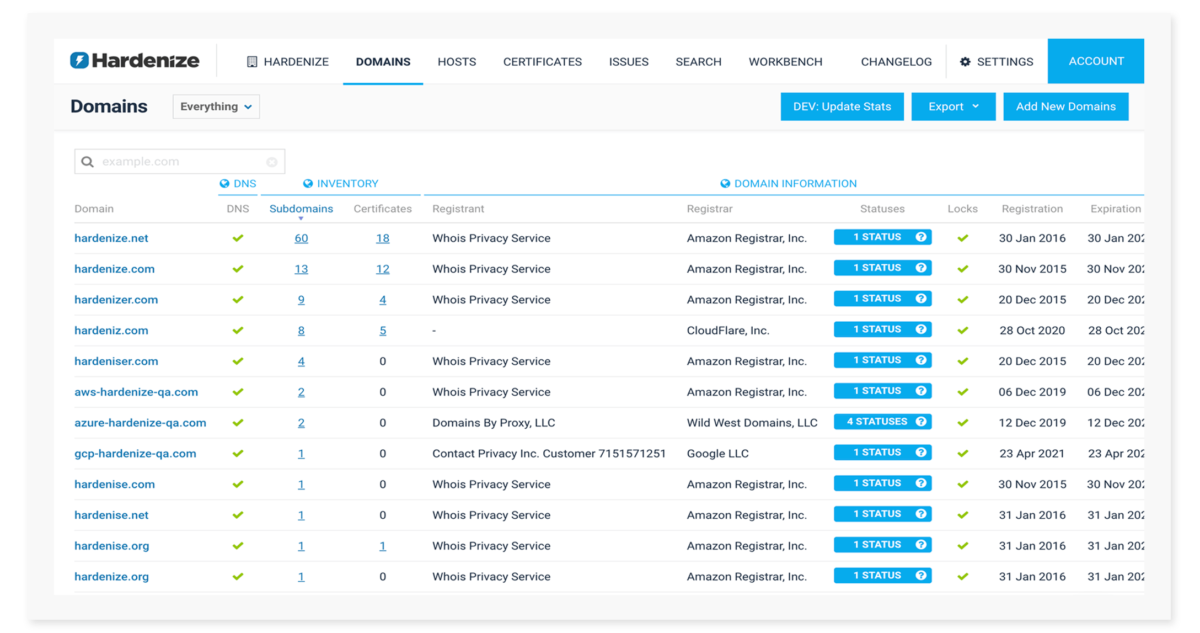Image resolution: width=1200 pixels, height=633 pixels.
Task: Open the Workbench tab
Action: click(x=785, y=62)
